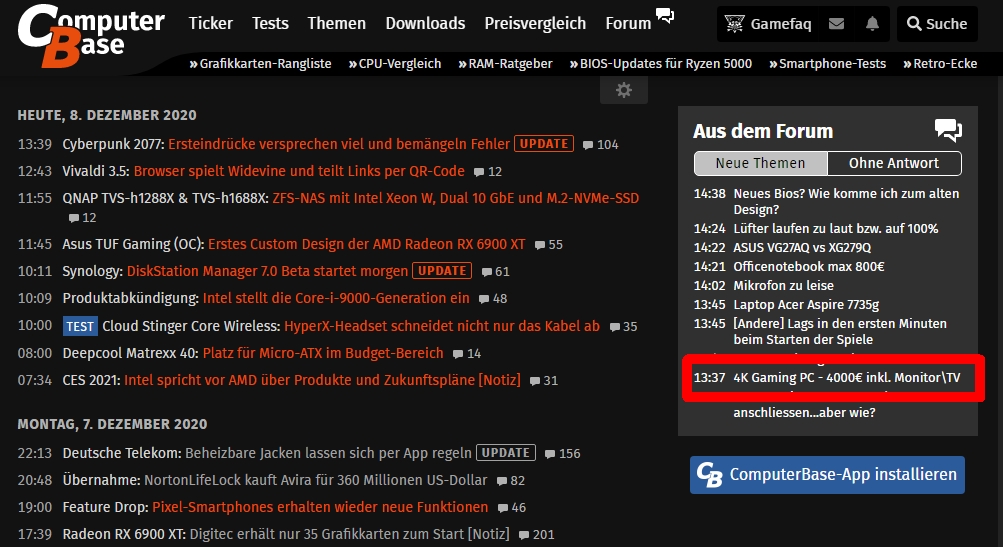Open comments icon of Cloud Stinger test

point(615,327)
